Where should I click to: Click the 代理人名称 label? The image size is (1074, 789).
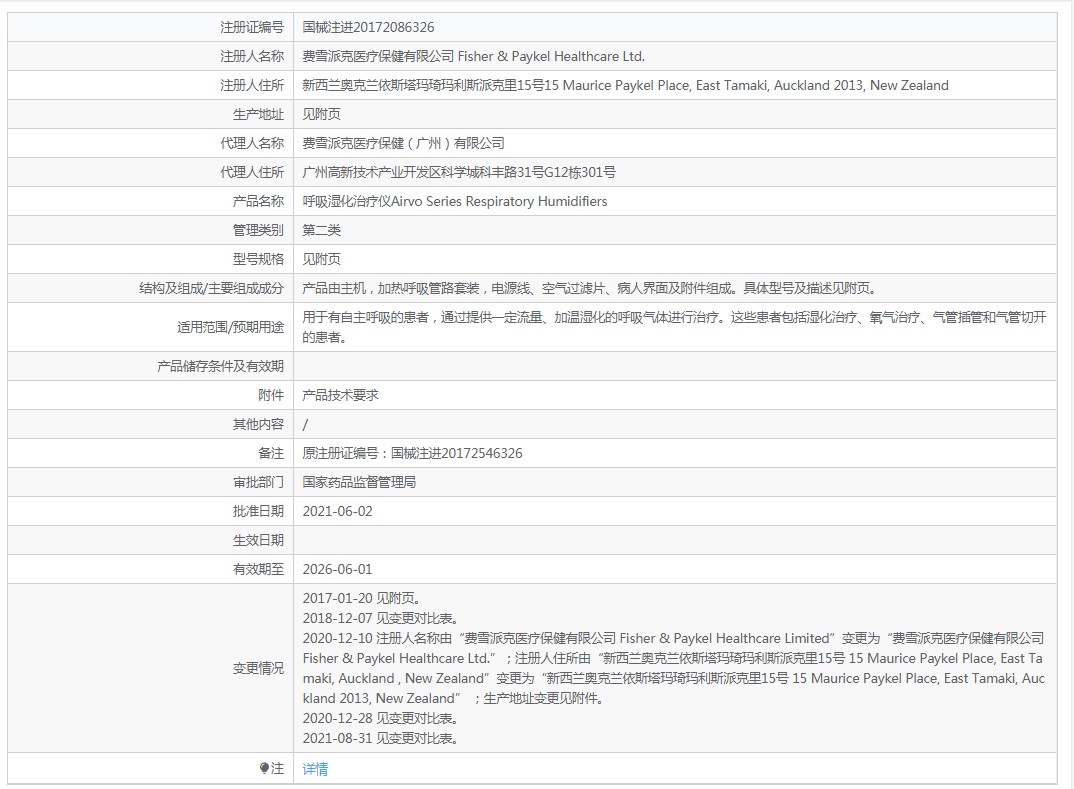251,143
